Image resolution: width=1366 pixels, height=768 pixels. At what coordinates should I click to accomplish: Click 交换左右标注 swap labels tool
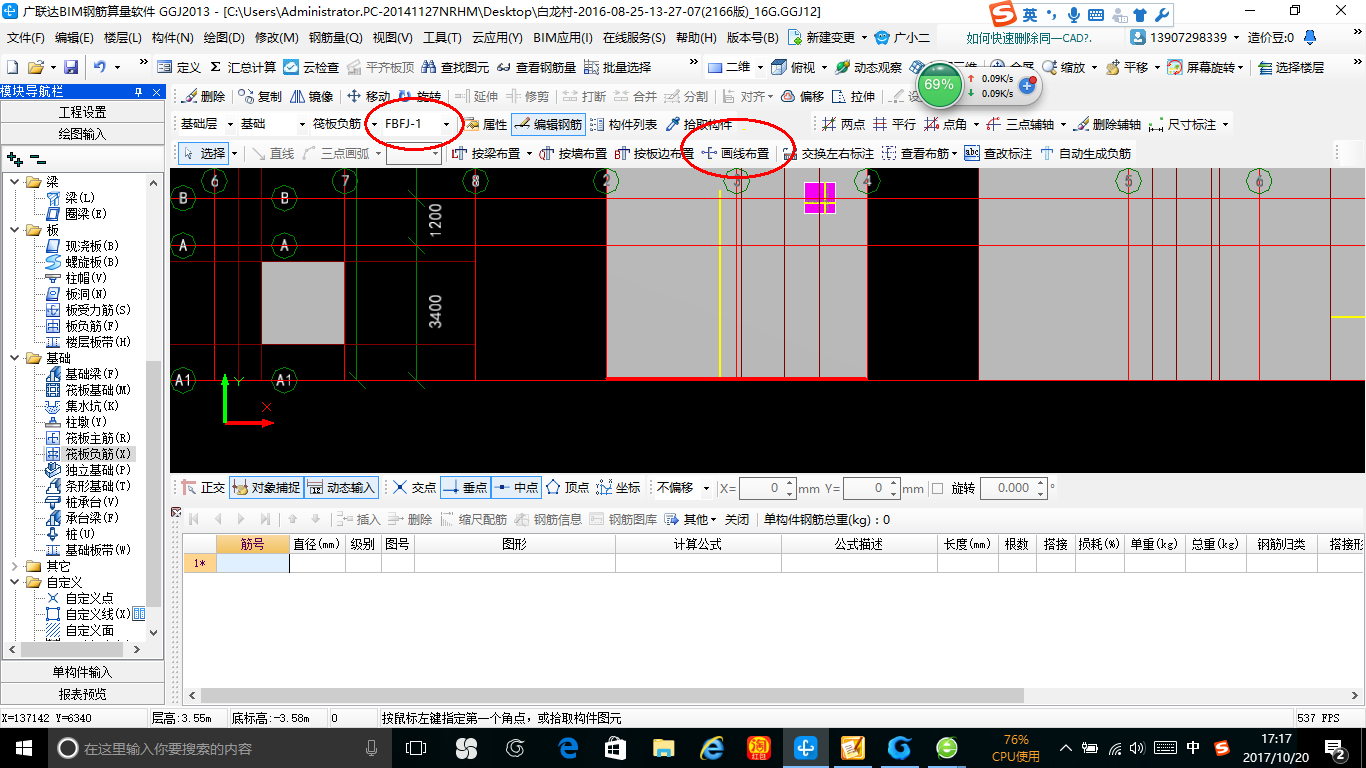[x=828, y=153]
